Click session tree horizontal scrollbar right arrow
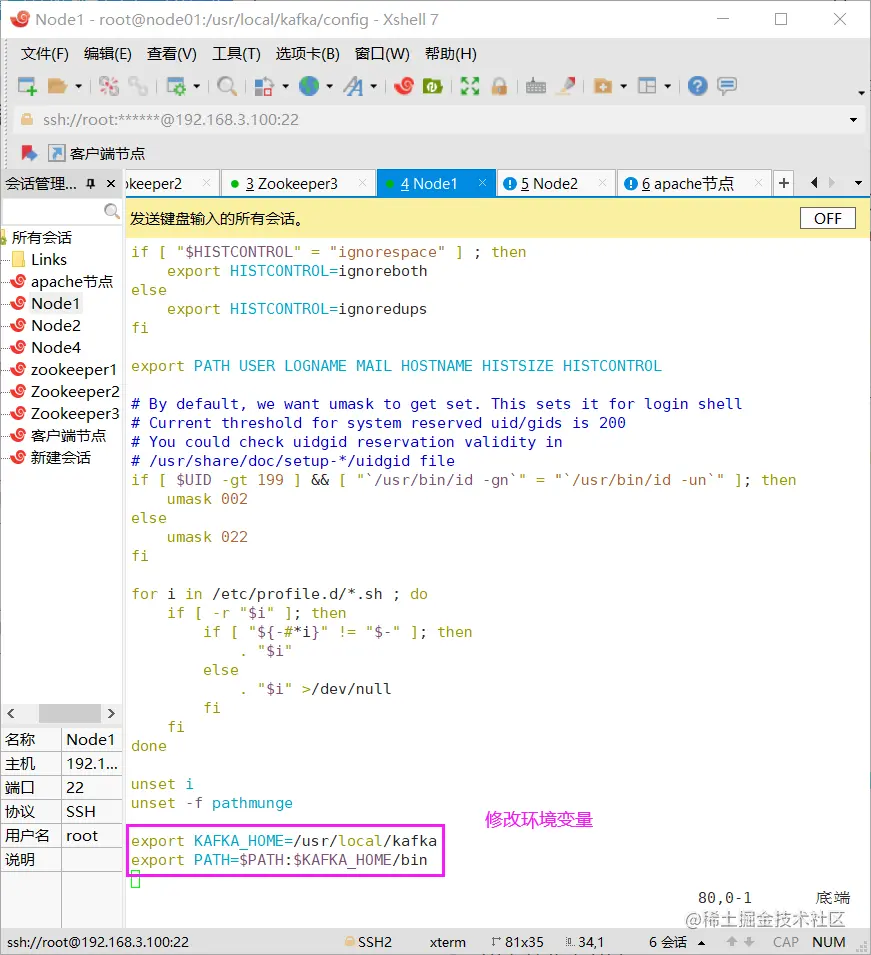The height and width of the screenshot is (955, 871). pyautogui.click(x=111, y=713)
